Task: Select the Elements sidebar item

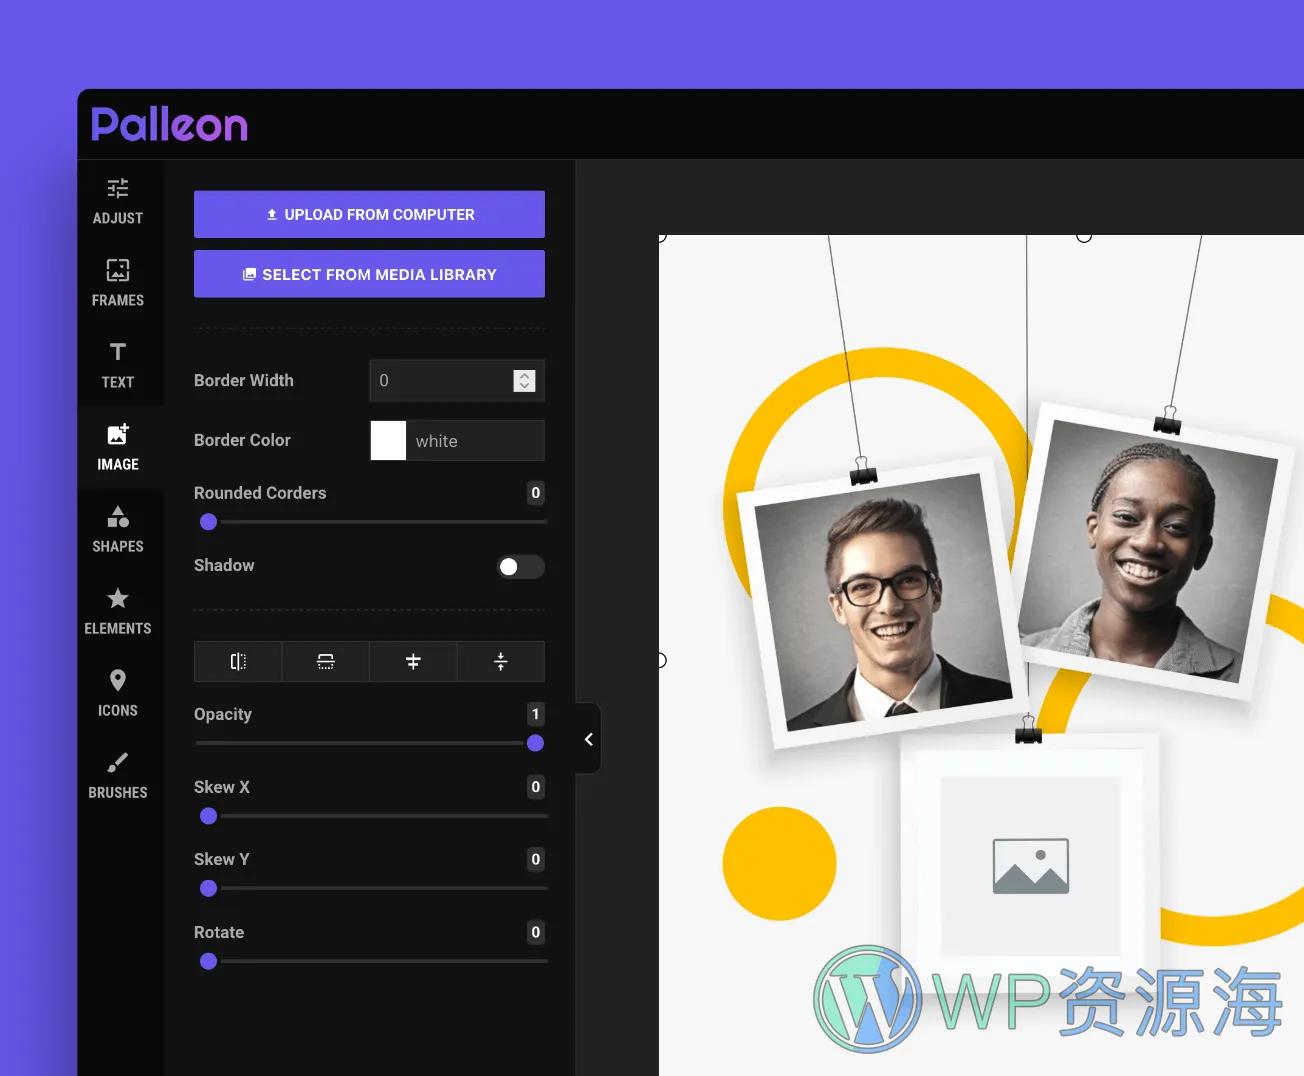Action: coord(118,610)
